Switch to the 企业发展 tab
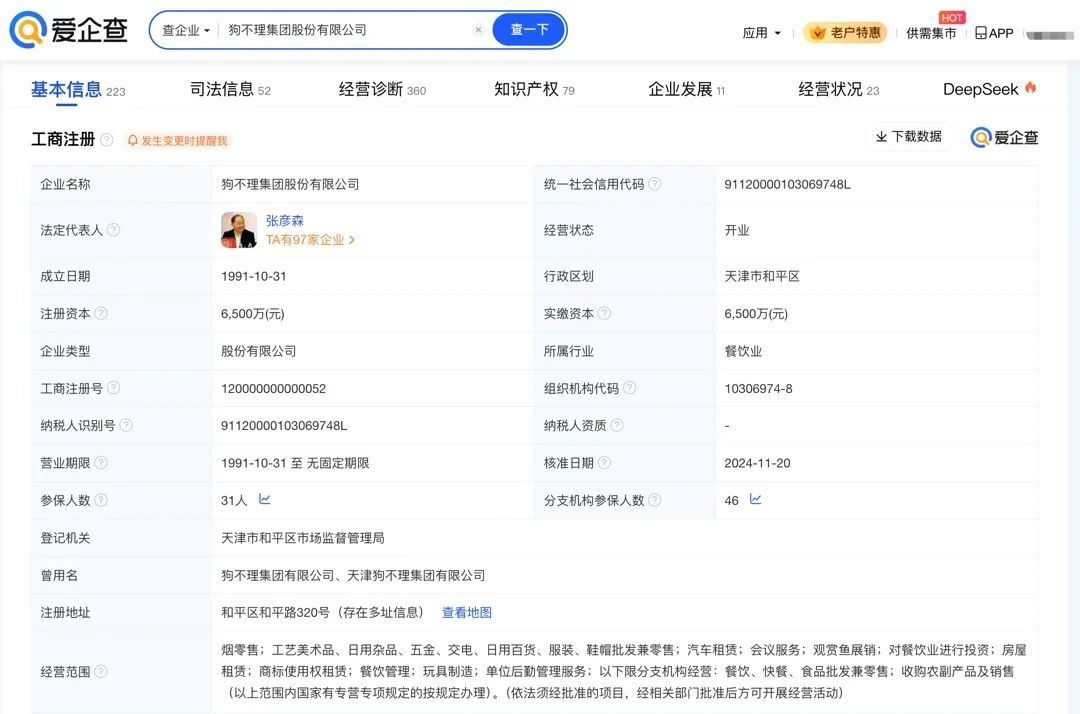1080x714 pixels. pos(686,90)
